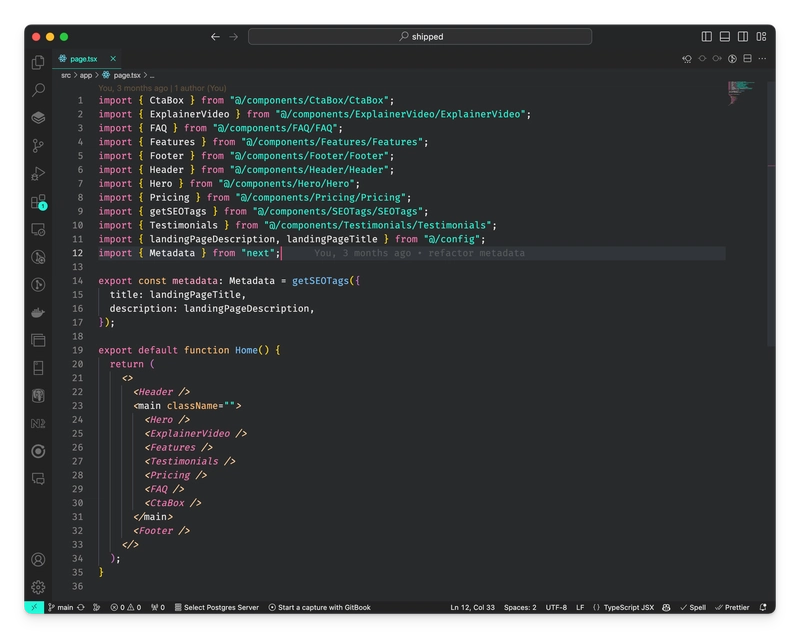
Task: Click the getSEOTags call on line 14
Action: click(x=320, y=281)
